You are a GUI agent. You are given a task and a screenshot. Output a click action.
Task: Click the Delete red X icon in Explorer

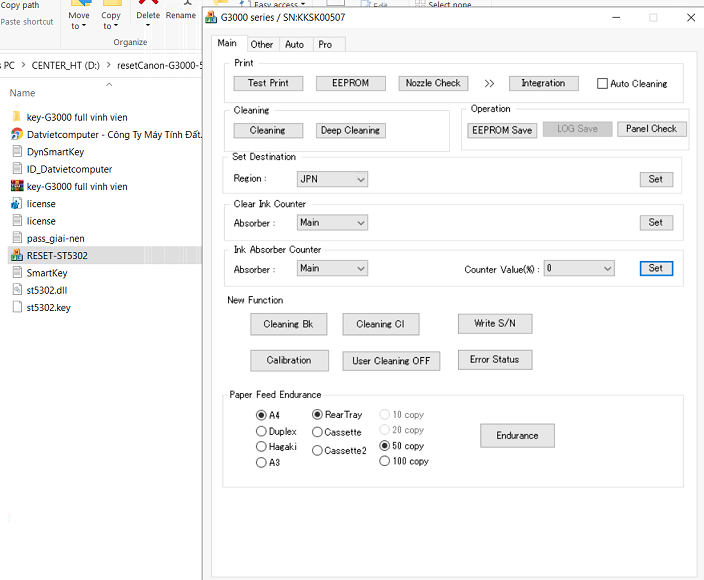(148, 2)
